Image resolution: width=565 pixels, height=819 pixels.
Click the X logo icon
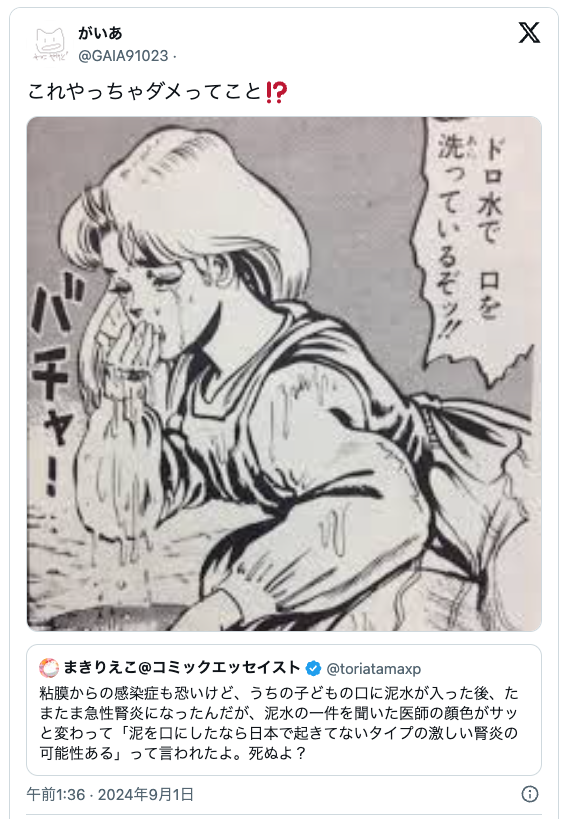point(529,32)
